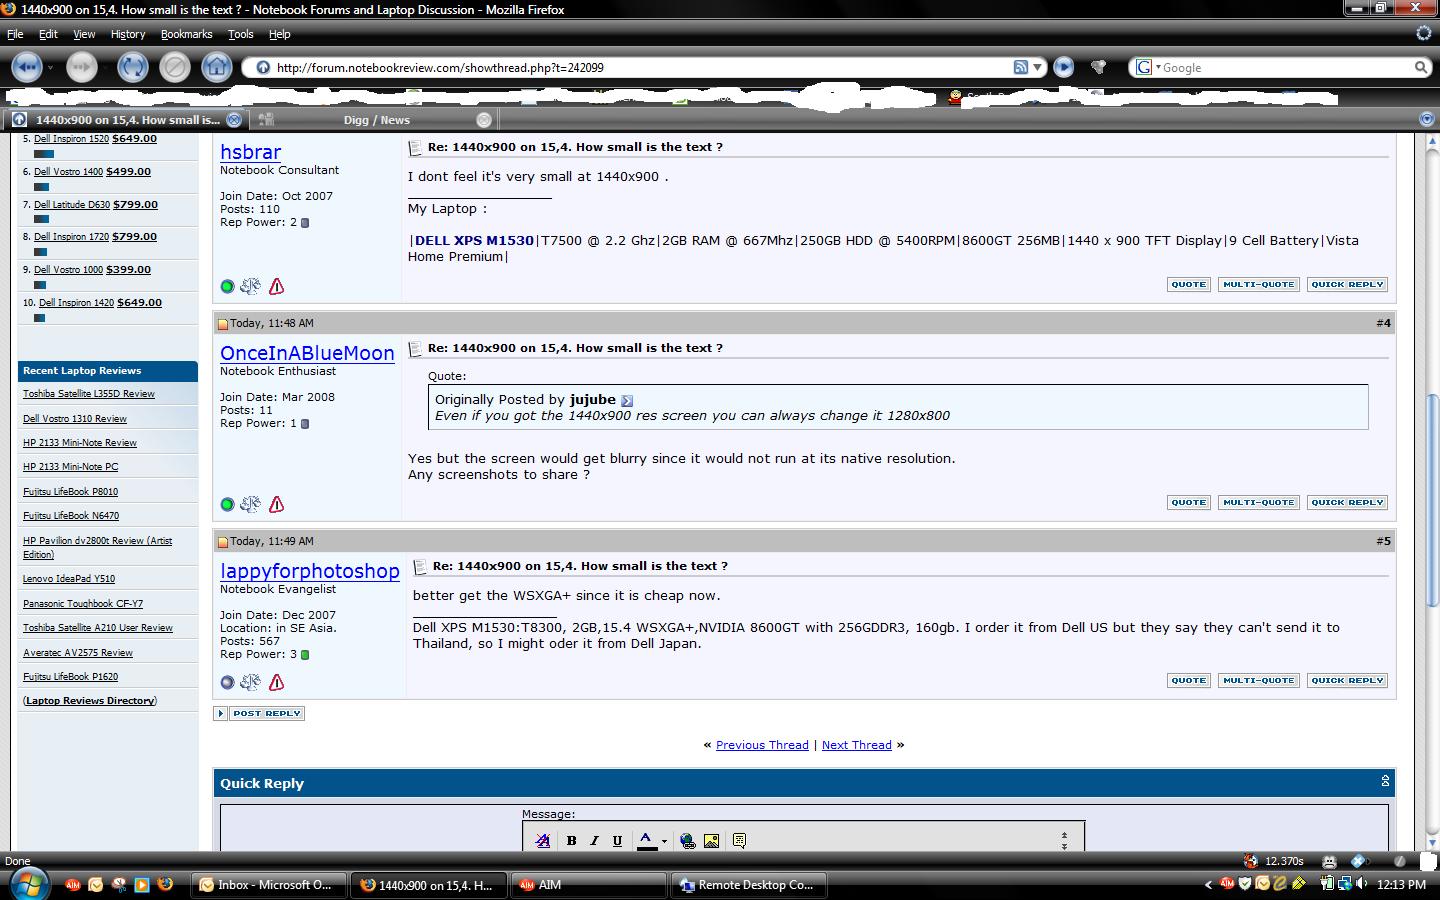Switch to the Digg / News tab
Image resolution: width=1440 pixels, height=900 pixels.
(x=375, y=119)
